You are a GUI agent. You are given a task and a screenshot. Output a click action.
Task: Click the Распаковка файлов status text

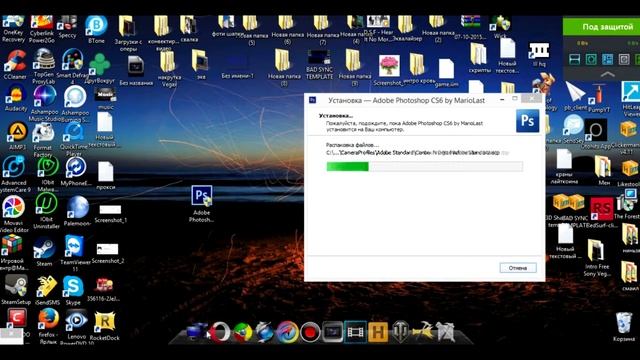pos(352,145)
